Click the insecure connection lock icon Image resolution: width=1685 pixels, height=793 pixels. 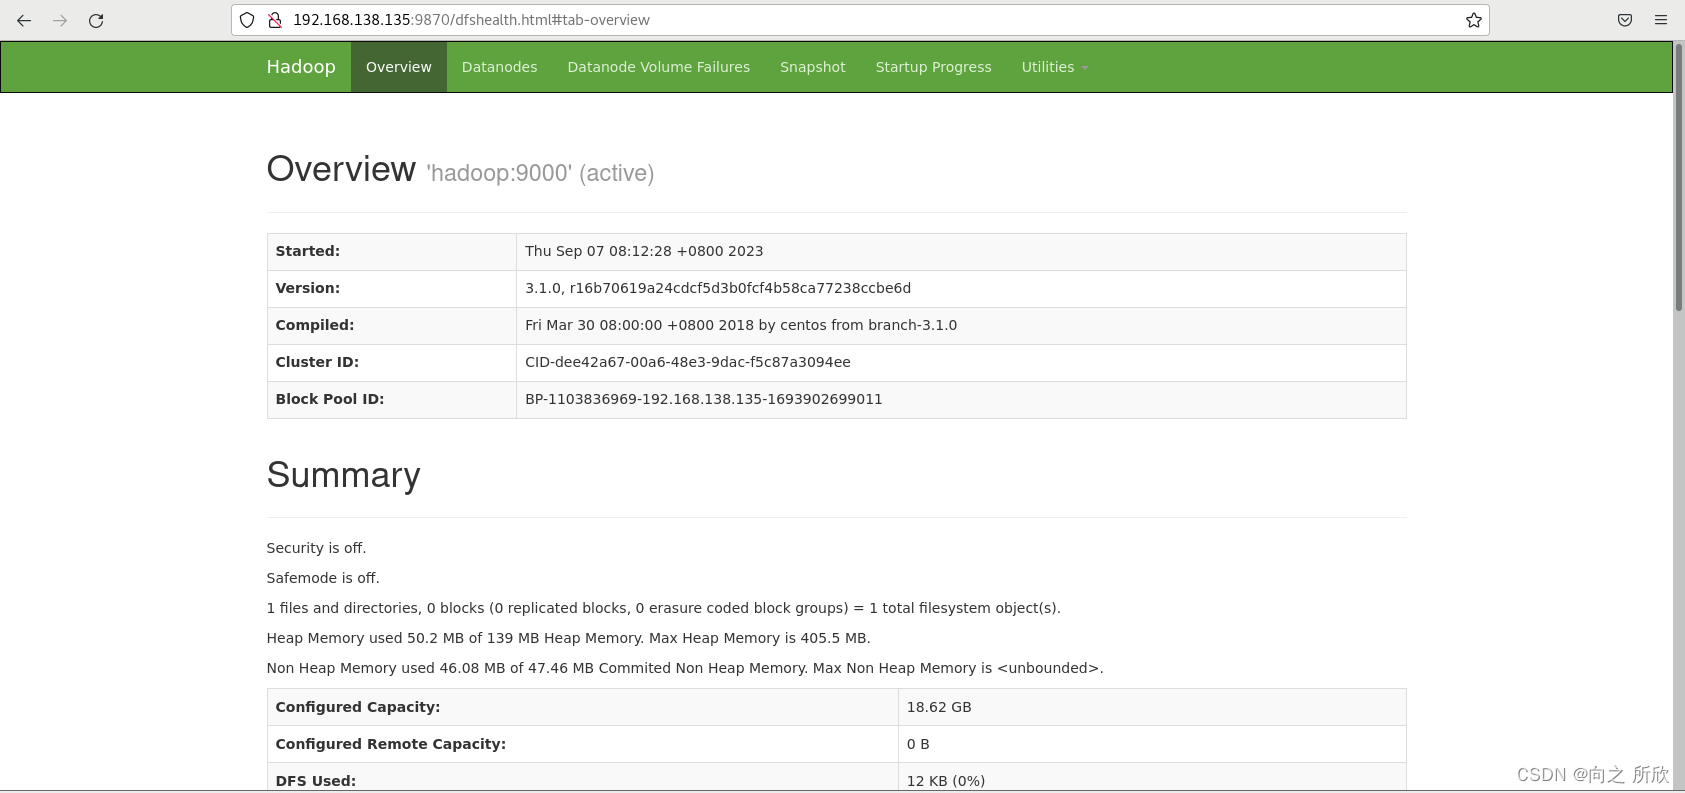tap(274, 20)
